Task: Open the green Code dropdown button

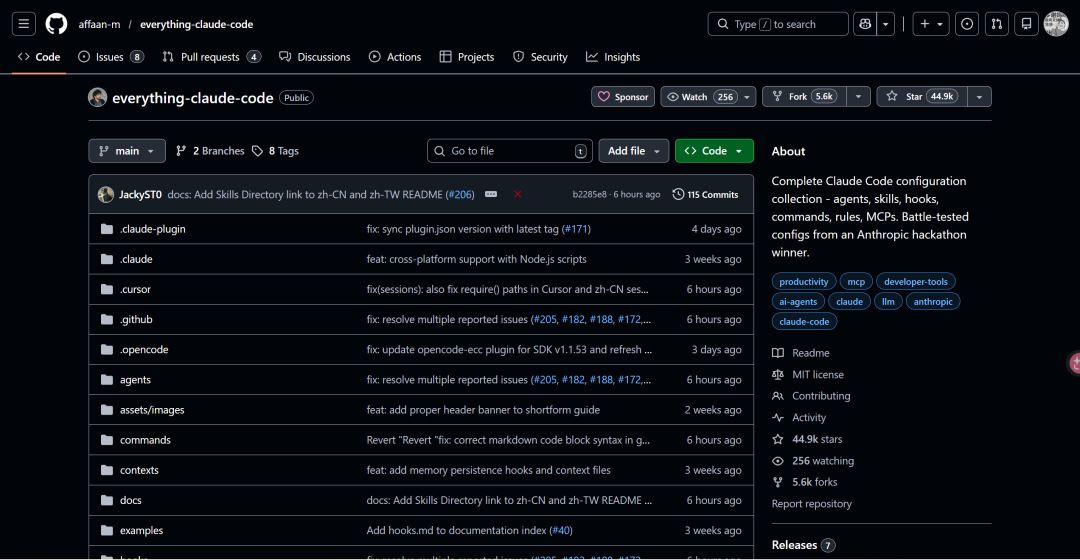Action: tap(714, 151)
